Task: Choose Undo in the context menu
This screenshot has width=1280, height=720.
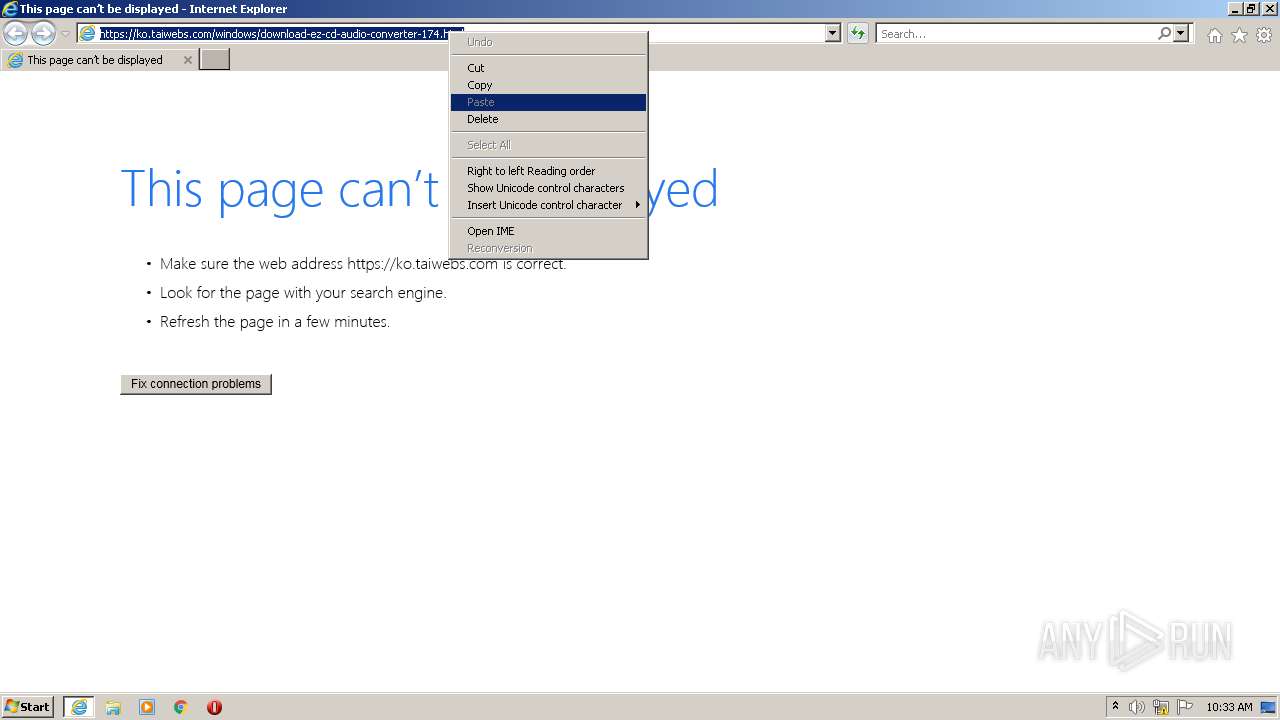Action: 548,42
